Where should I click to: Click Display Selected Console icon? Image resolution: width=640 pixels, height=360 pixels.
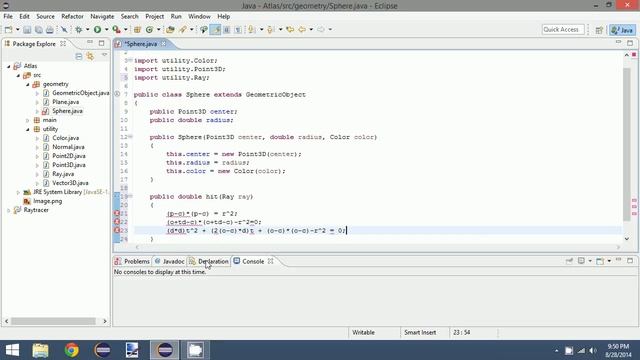[581, 261]
